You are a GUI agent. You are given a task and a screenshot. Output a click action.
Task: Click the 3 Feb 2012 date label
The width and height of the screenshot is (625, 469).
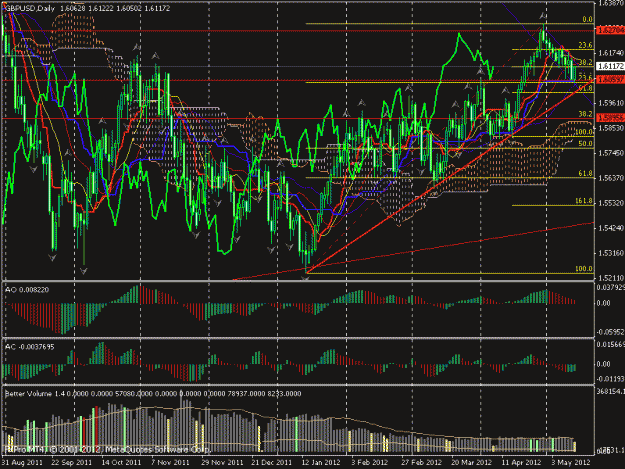tap(369, 463)
